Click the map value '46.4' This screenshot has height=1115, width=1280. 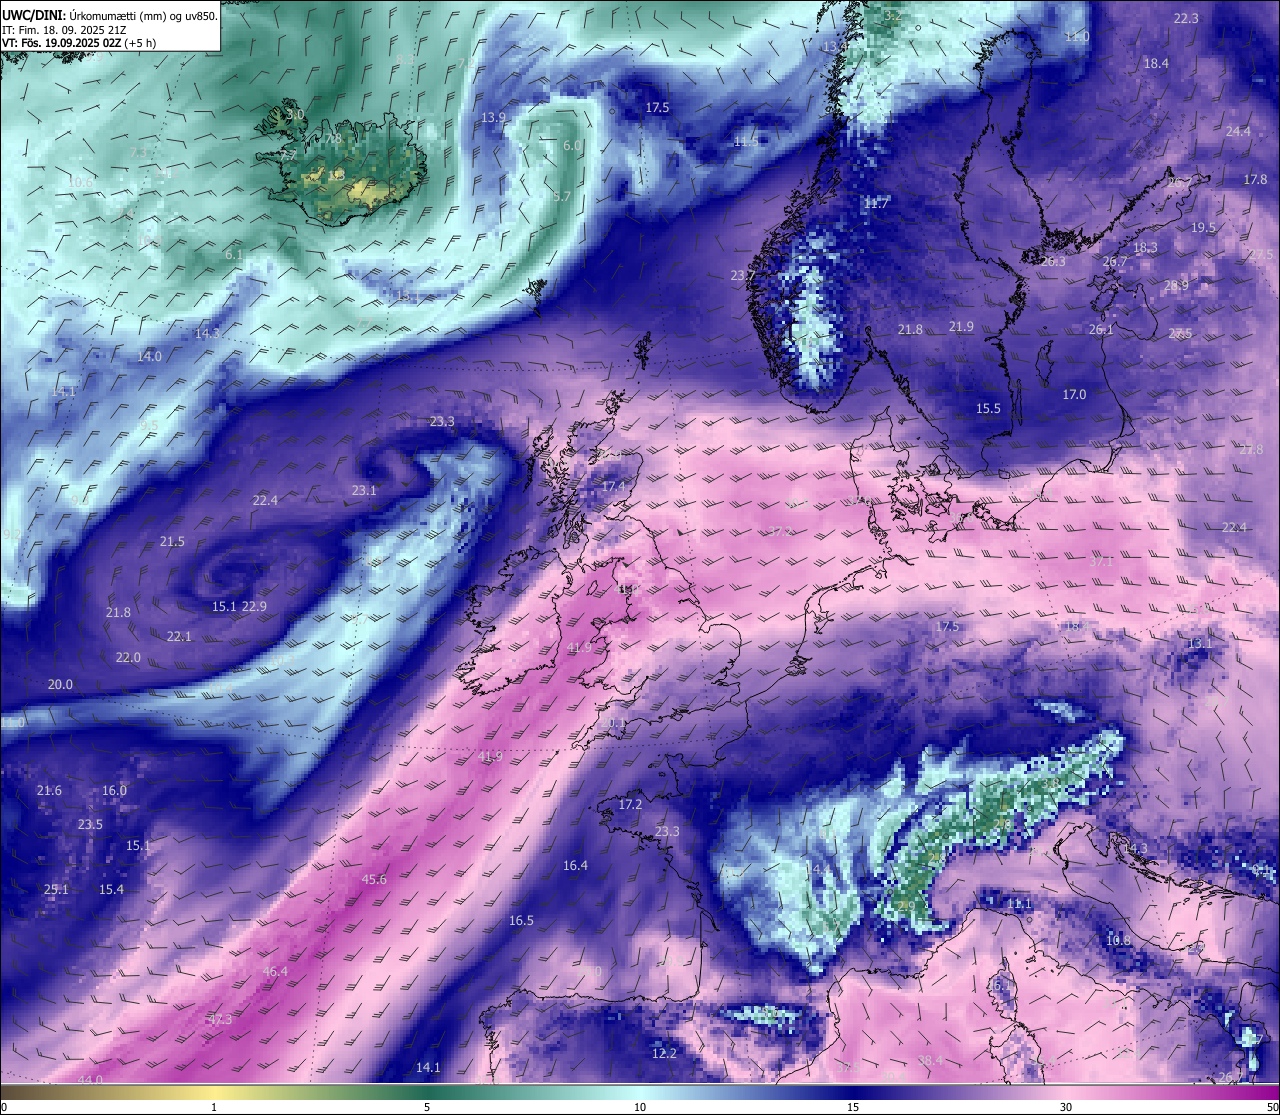coord(275,971)
